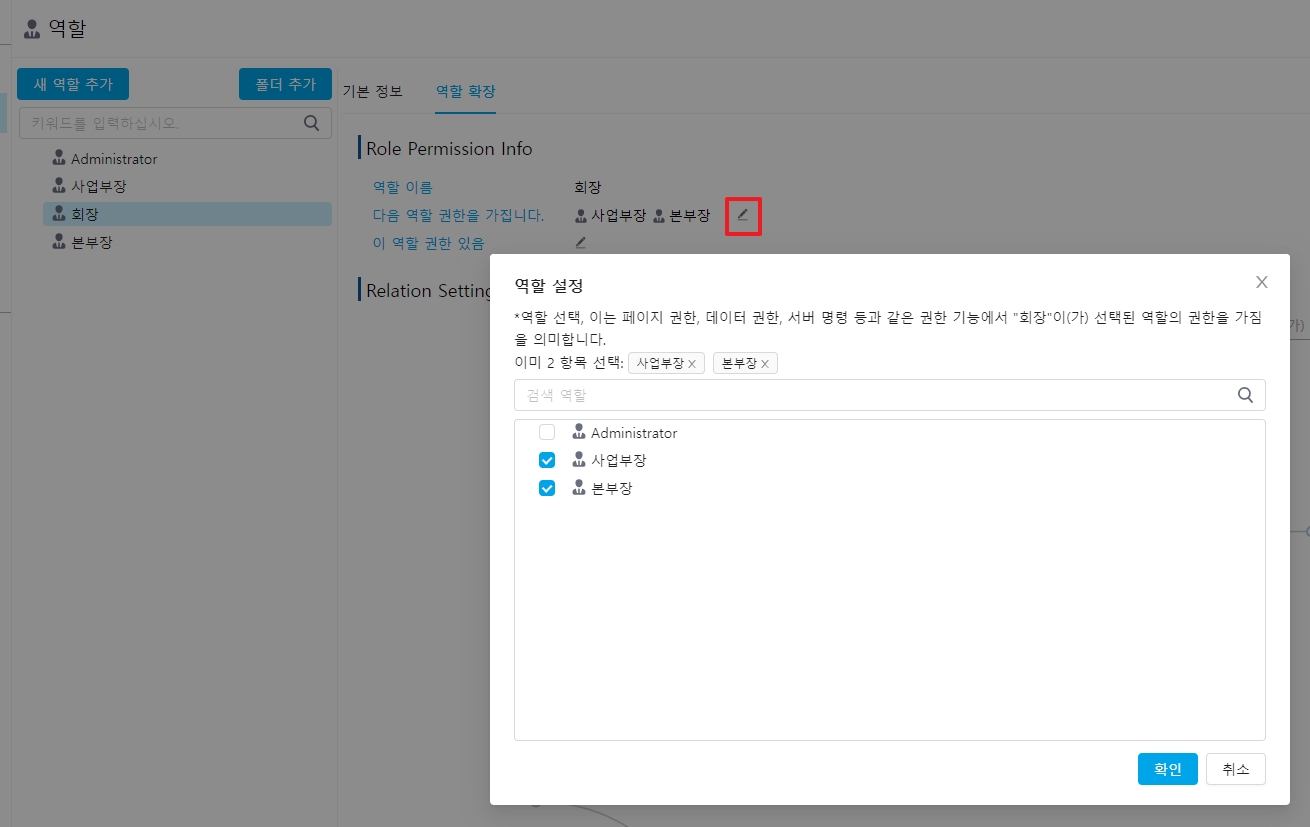This screenshot has width=1310, height=827.
Task: Click the 폴더 추가 button
Action: [285, 84]
